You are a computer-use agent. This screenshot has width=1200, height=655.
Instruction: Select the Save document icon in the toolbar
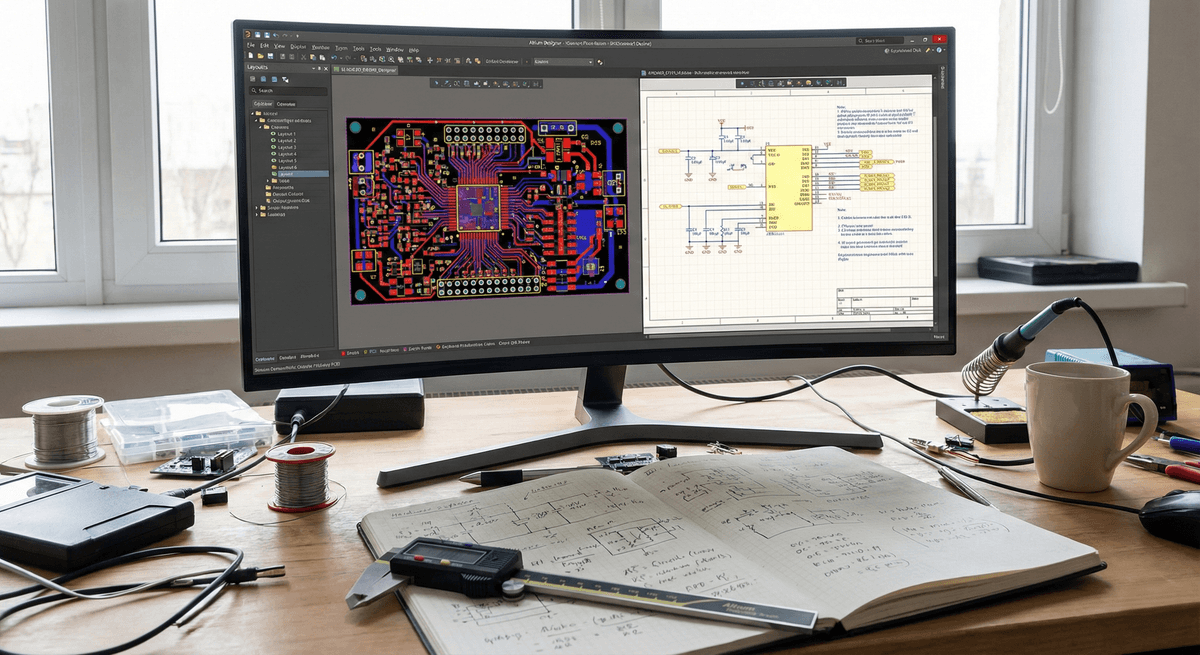click(271, 56)
